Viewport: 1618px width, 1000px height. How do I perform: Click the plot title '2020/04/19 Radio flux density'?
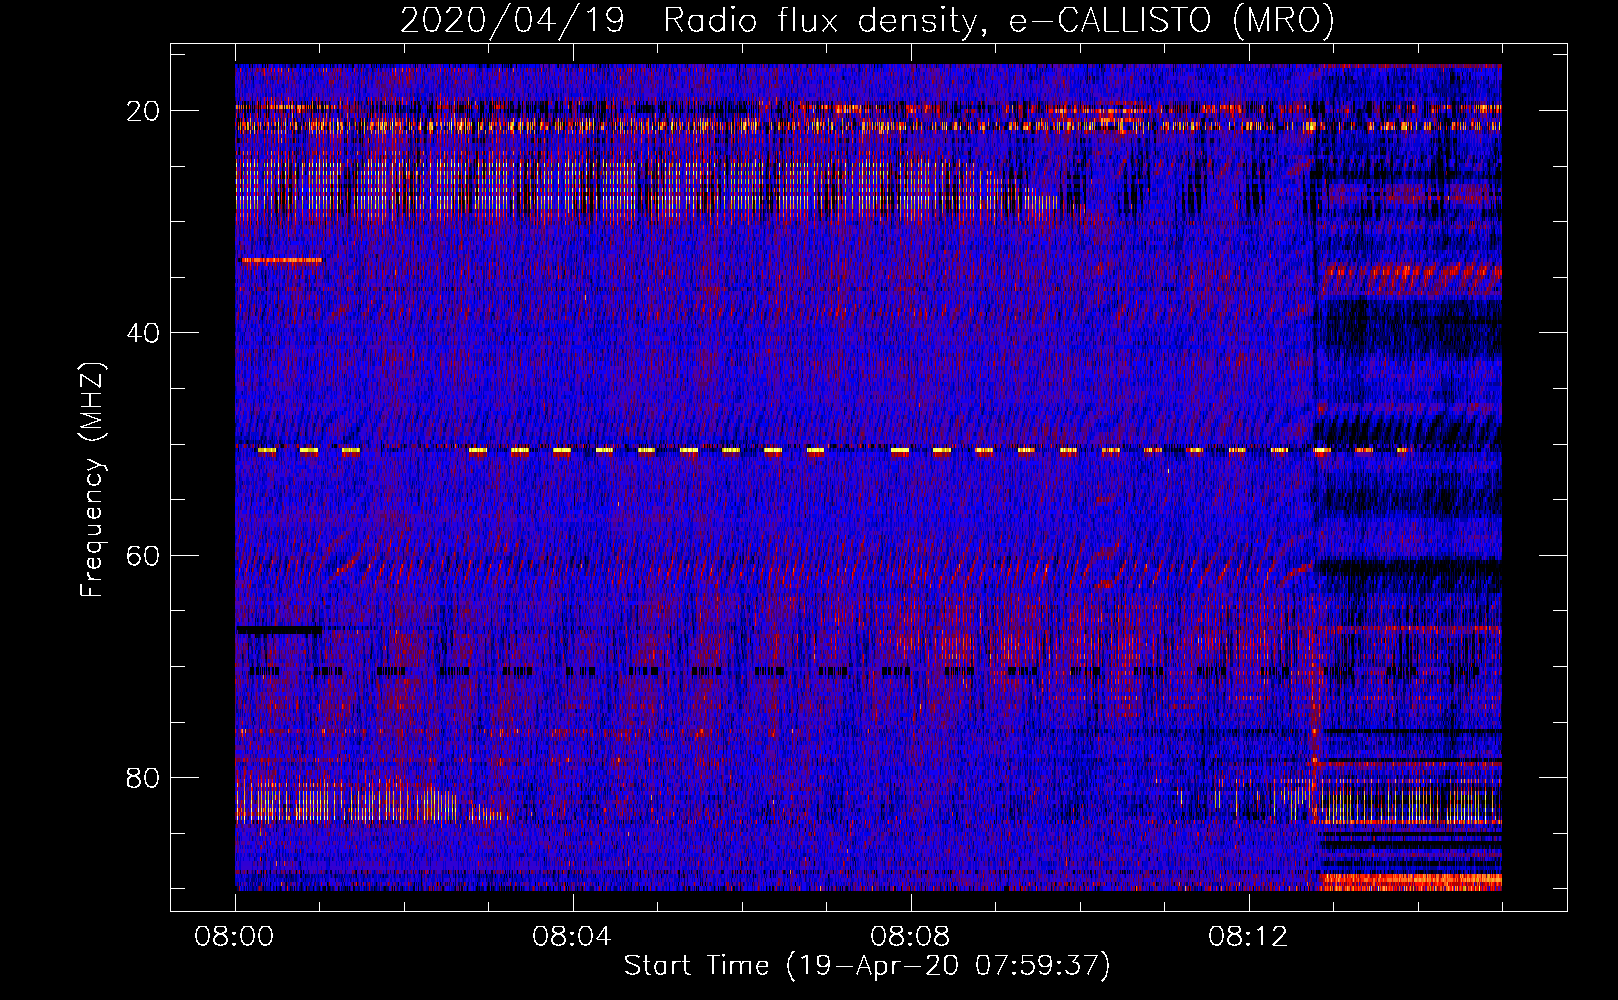pyautogui.click(x=685, y=20)
